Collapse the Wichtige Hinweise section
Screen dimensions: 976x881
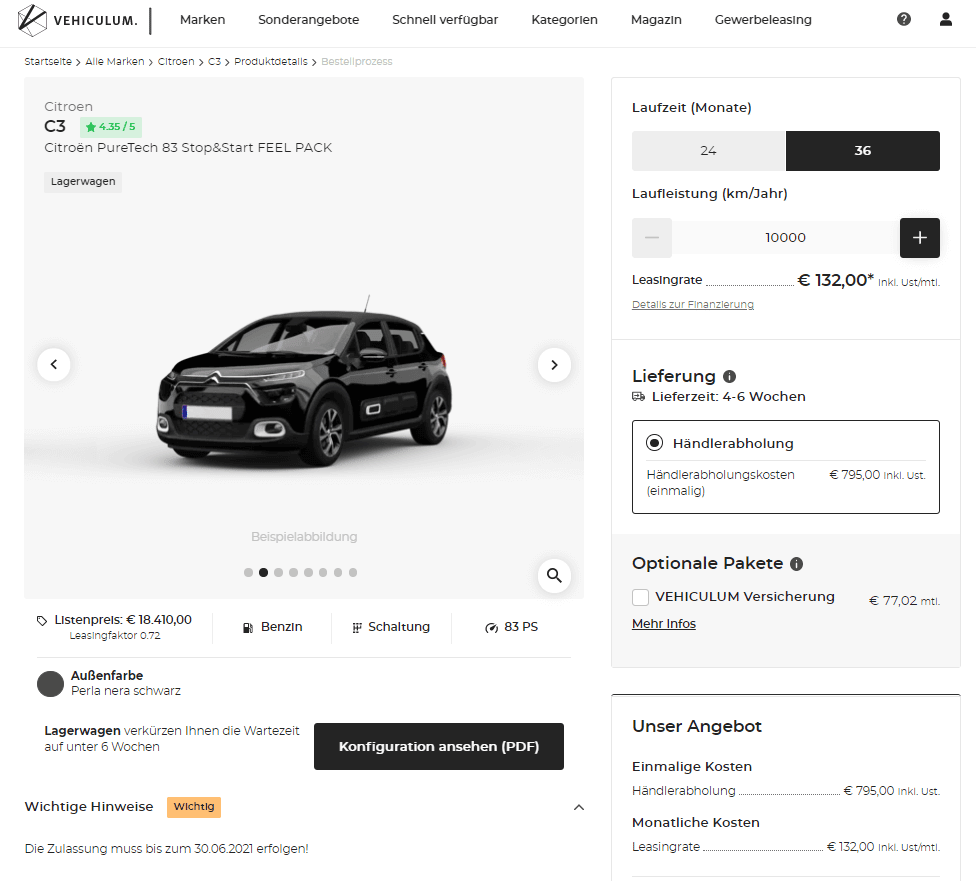click(x=578, y=807)
